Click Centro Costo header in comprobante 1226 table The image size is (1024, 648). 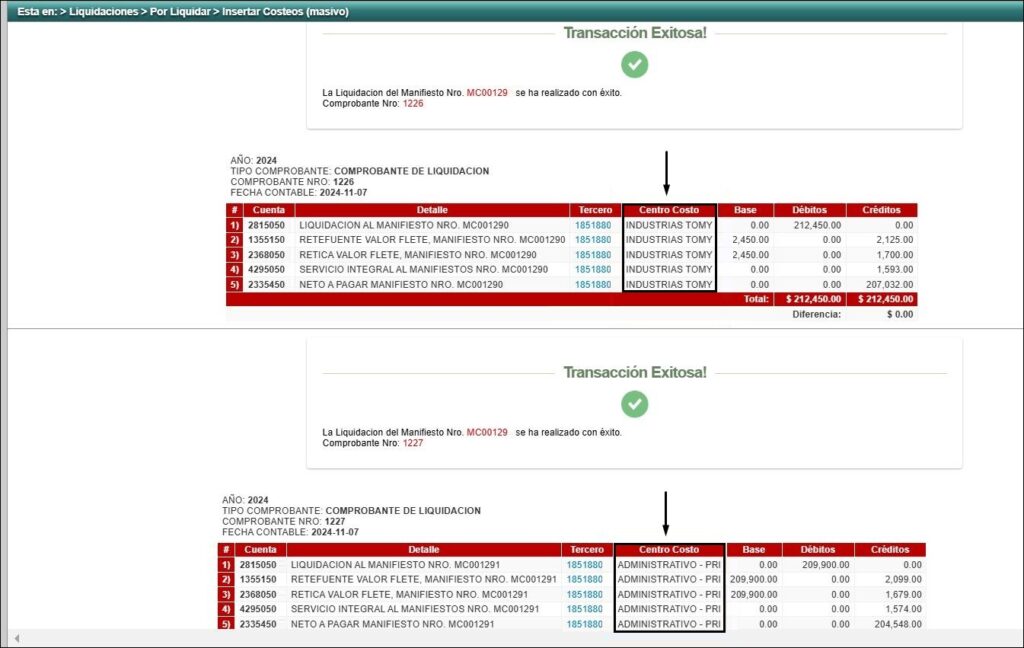[669, 210]
